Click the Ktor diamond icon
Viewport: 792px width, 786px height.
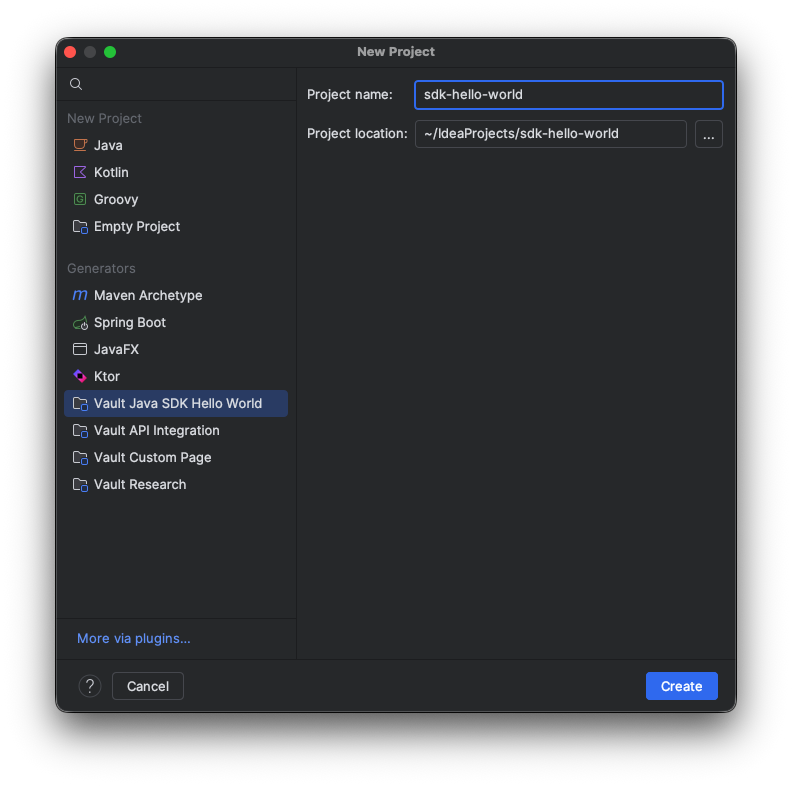80,376
